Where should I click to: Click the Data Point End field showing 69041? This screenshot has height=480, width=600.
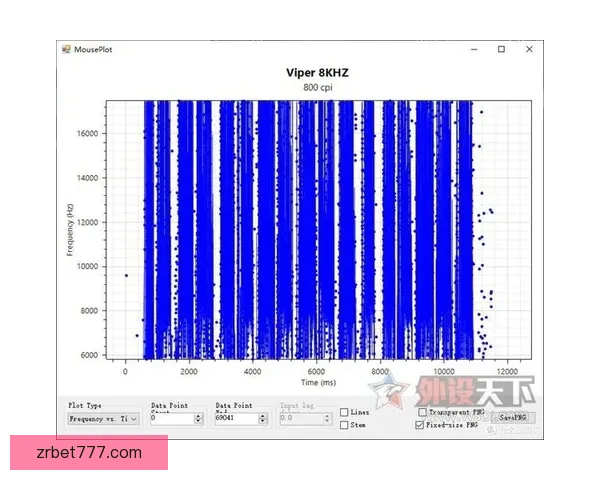(236, 418)
